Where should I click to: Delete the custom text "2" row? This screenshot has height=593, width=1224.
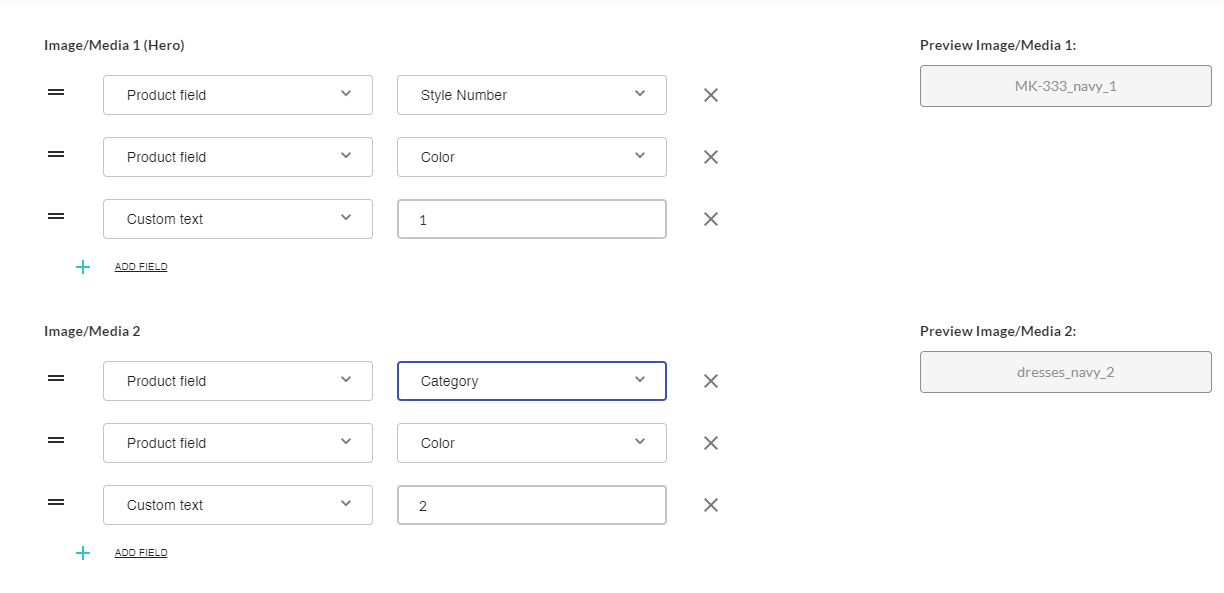pos(711,505)
